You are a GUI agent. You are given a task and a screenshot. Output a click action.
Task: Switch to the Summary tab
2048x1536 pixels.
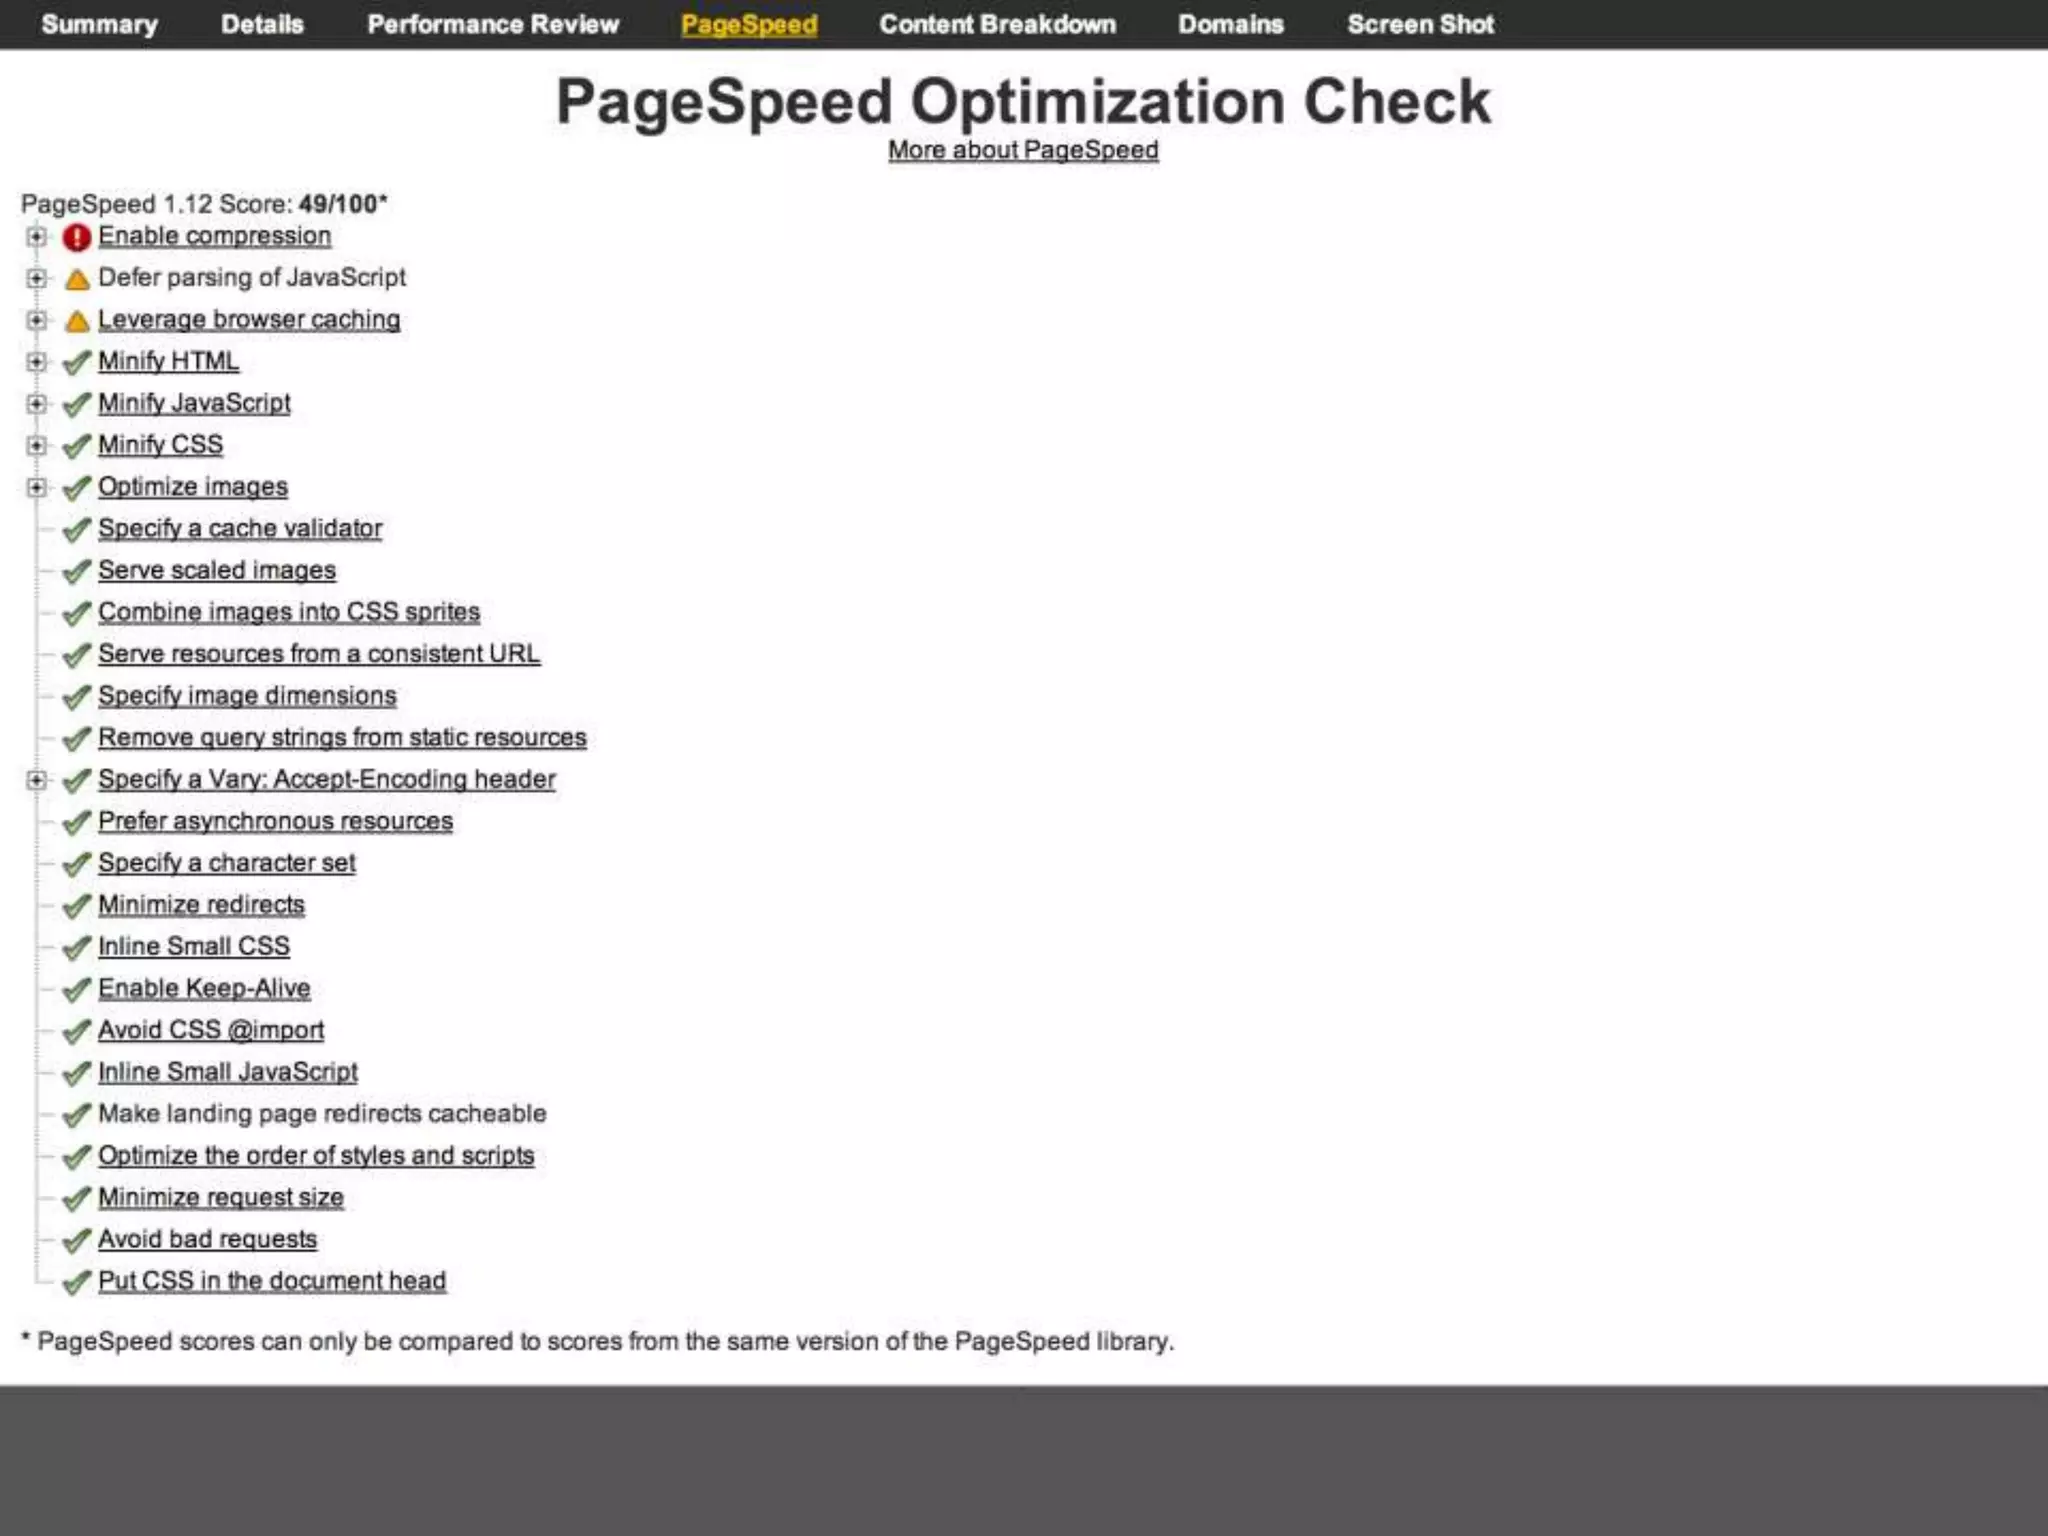pyautogui.click(x=99, y=24)
